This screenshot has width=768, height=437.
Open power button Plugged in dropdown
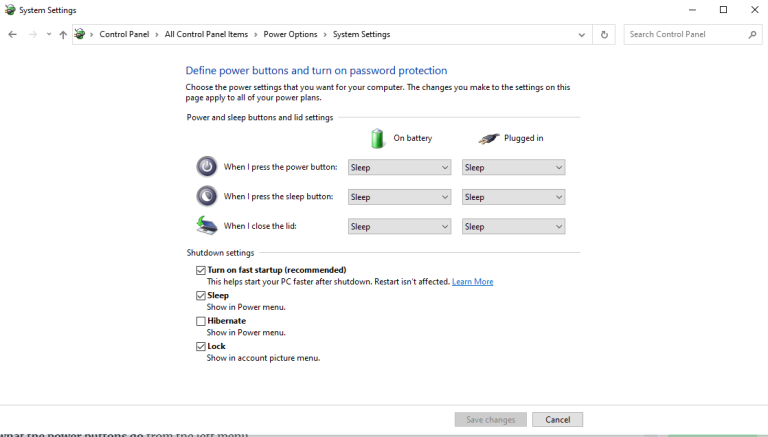click(x=513, y=168)
